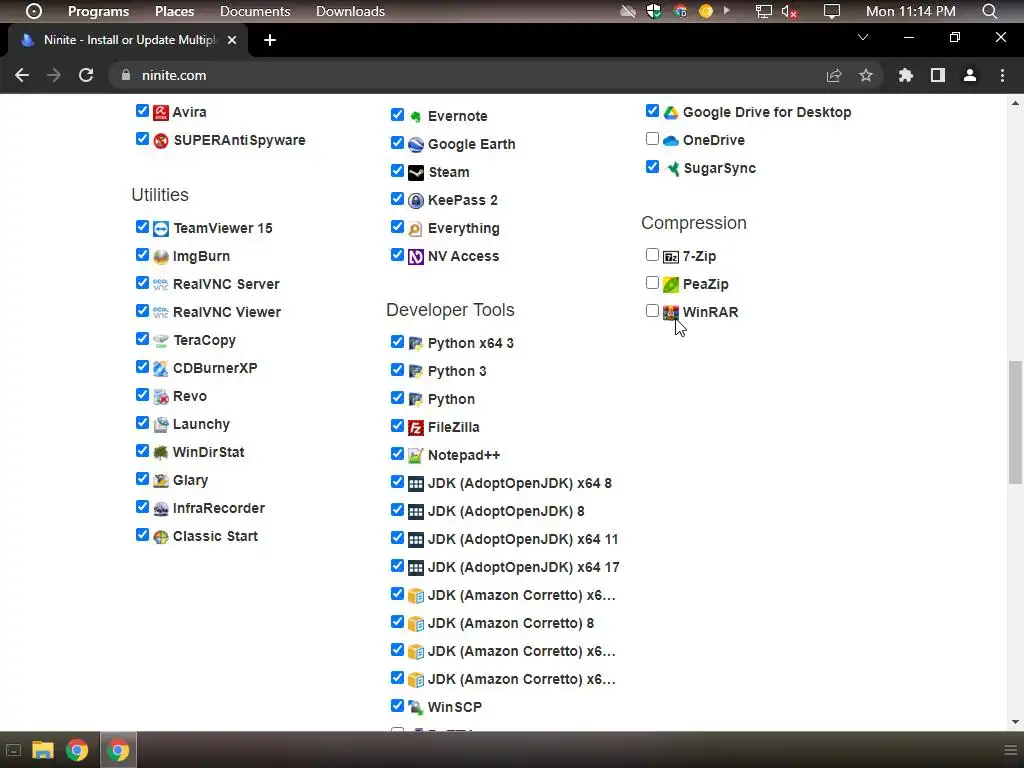The height and width of the screenshot is (768, 1024).
Task: Open the tab search dropdown chevron
Action: click(863, 37)
